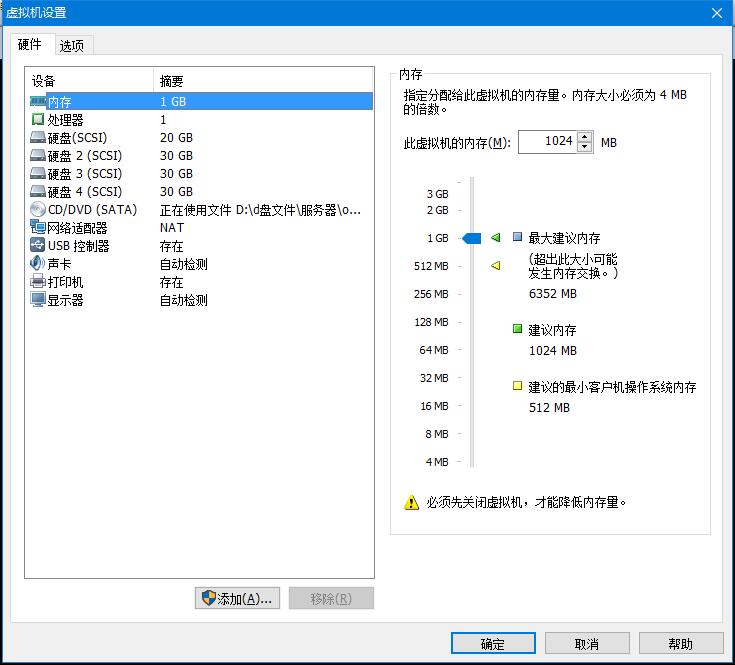This screenshot has height=665, width=735.
Task: Click the blue 最大建议内存 legend square
Action: (517, 236)
